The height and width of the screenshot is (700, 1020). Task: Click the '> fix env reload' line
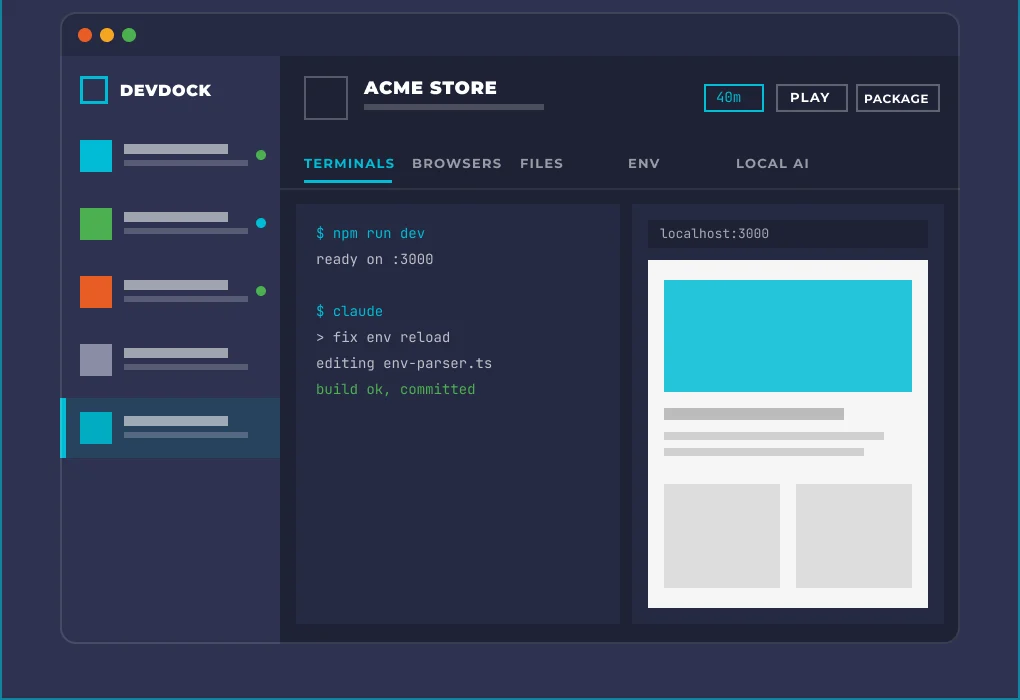pos(383,337)
